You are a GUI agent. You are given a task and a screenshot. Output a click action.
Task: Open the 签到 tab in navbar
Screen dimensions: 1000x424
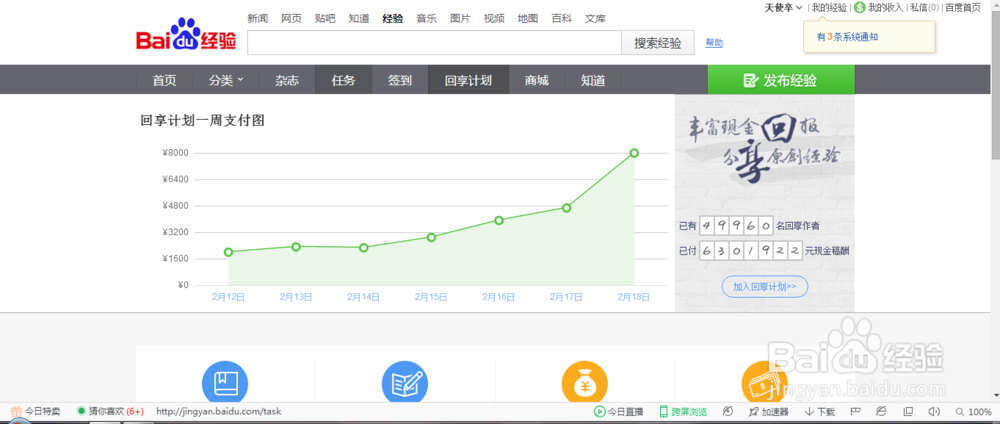click(x=400, y=80)
